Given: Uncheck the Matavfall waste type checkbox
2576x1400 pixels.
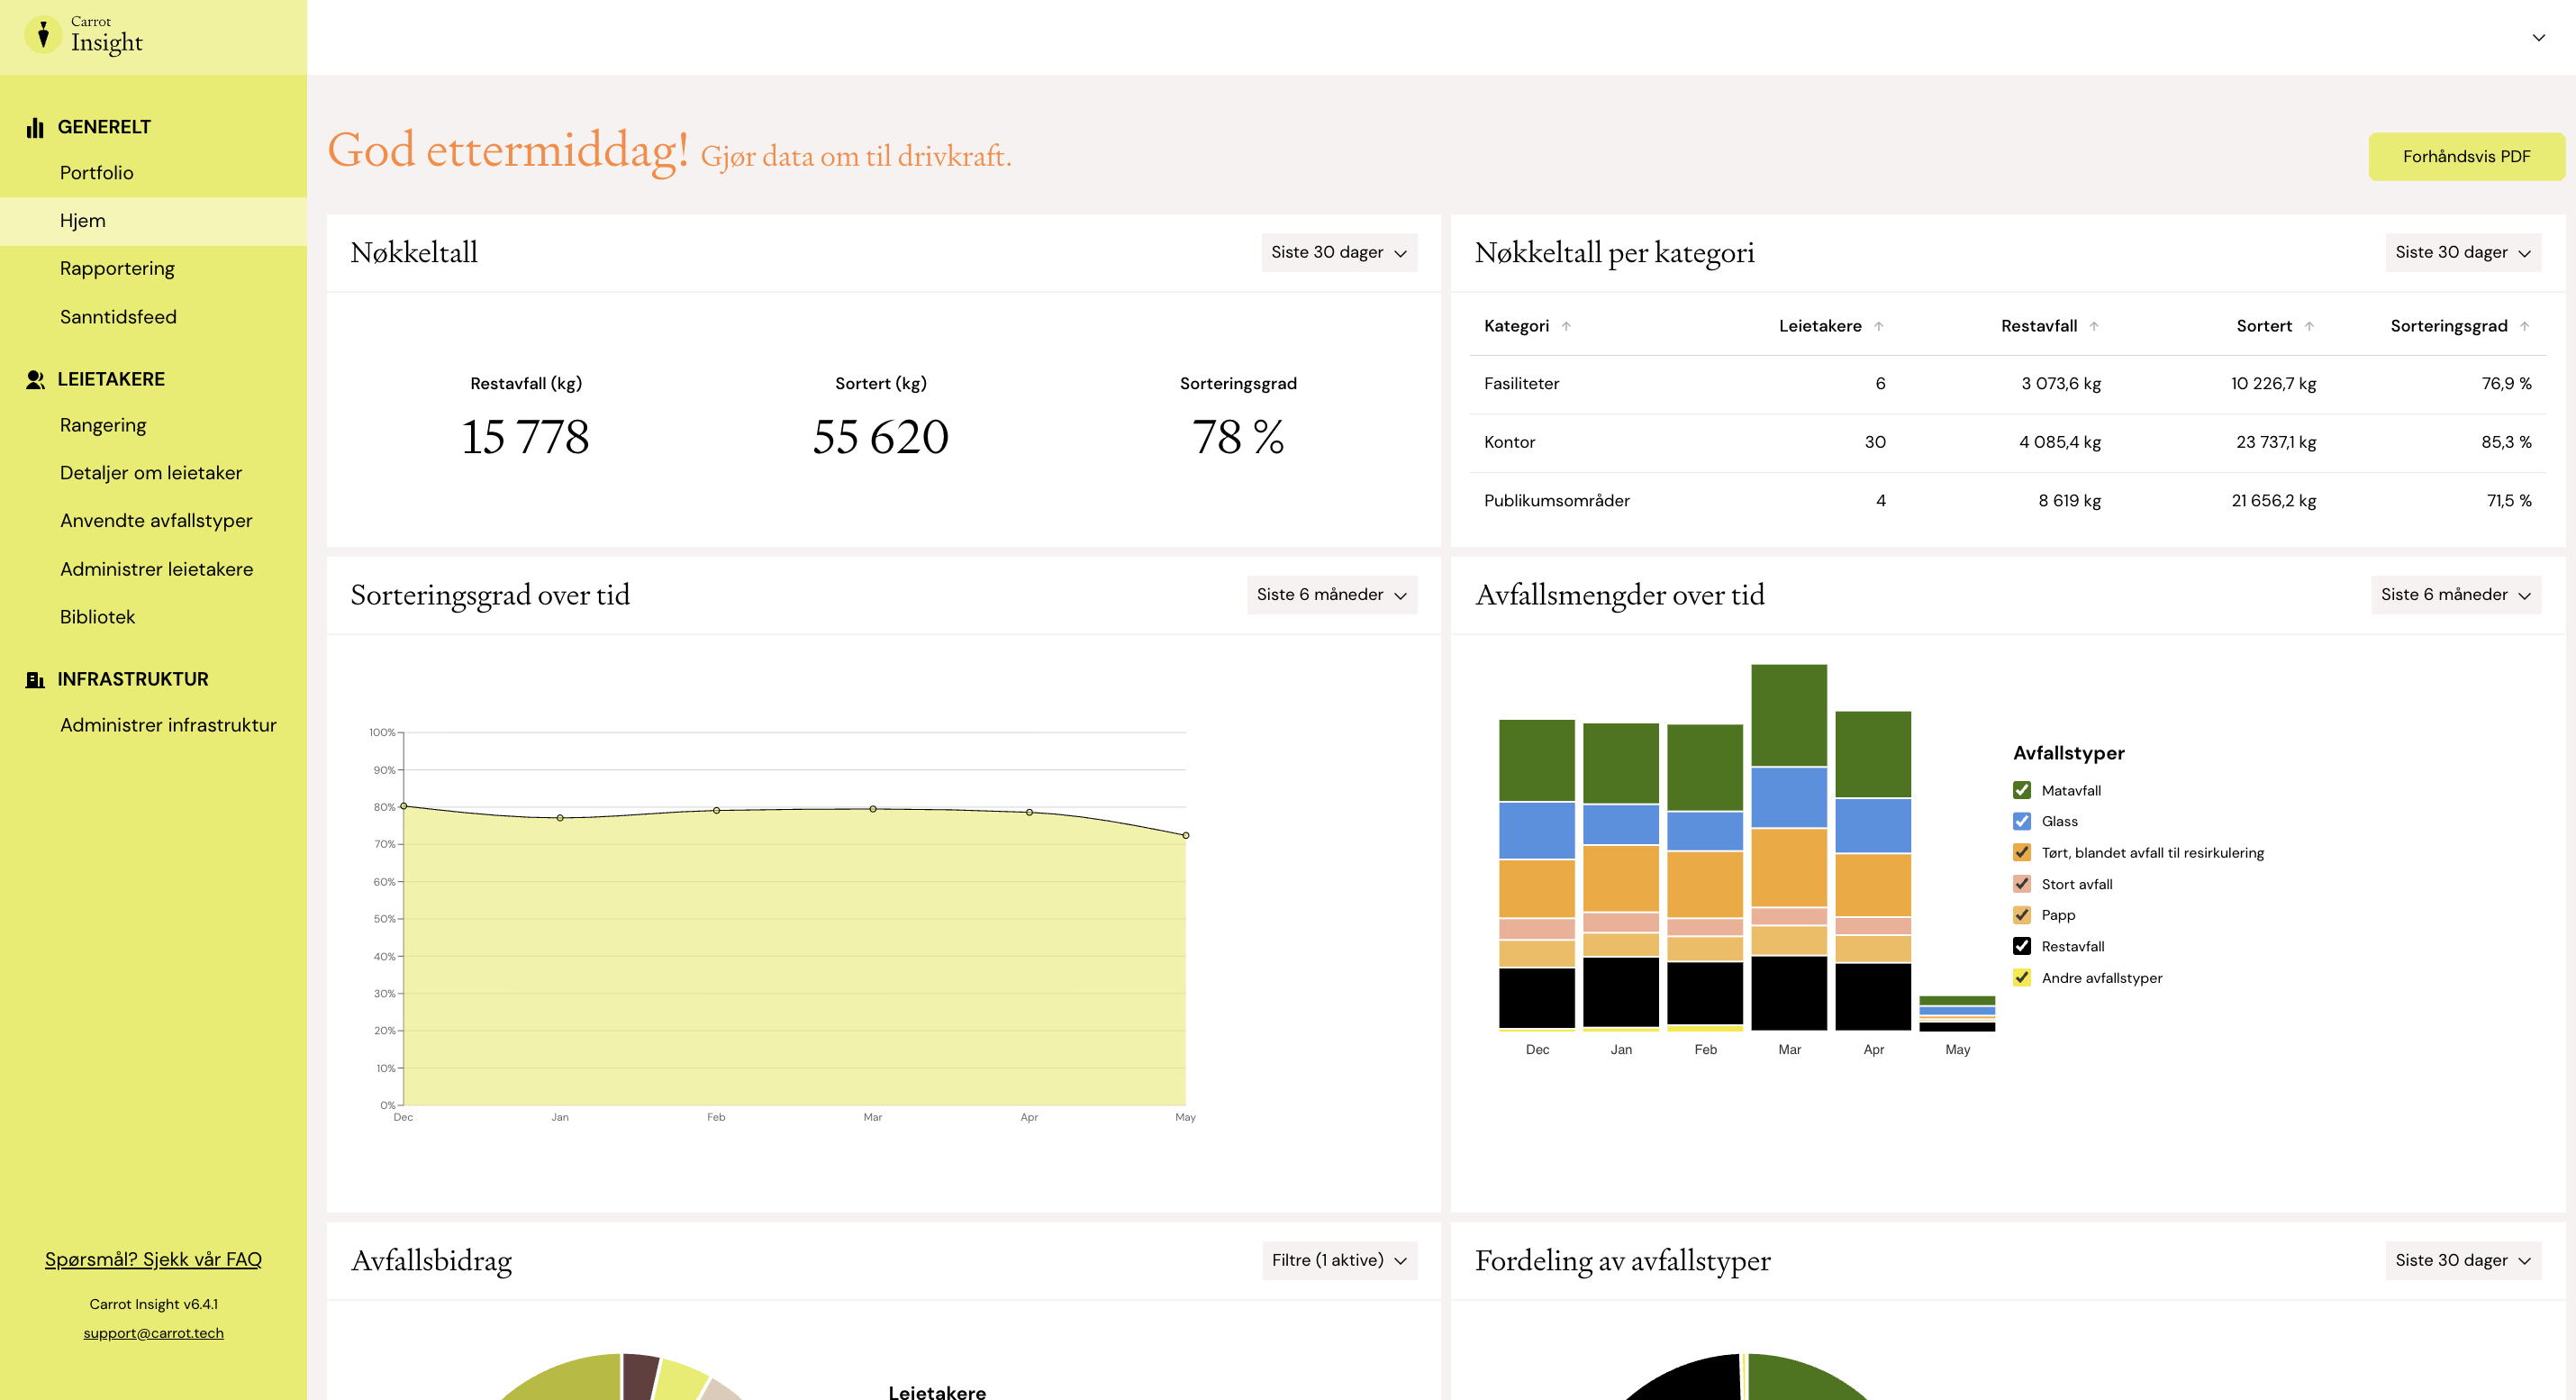Looking at the screenshot, I should 2022,790.
